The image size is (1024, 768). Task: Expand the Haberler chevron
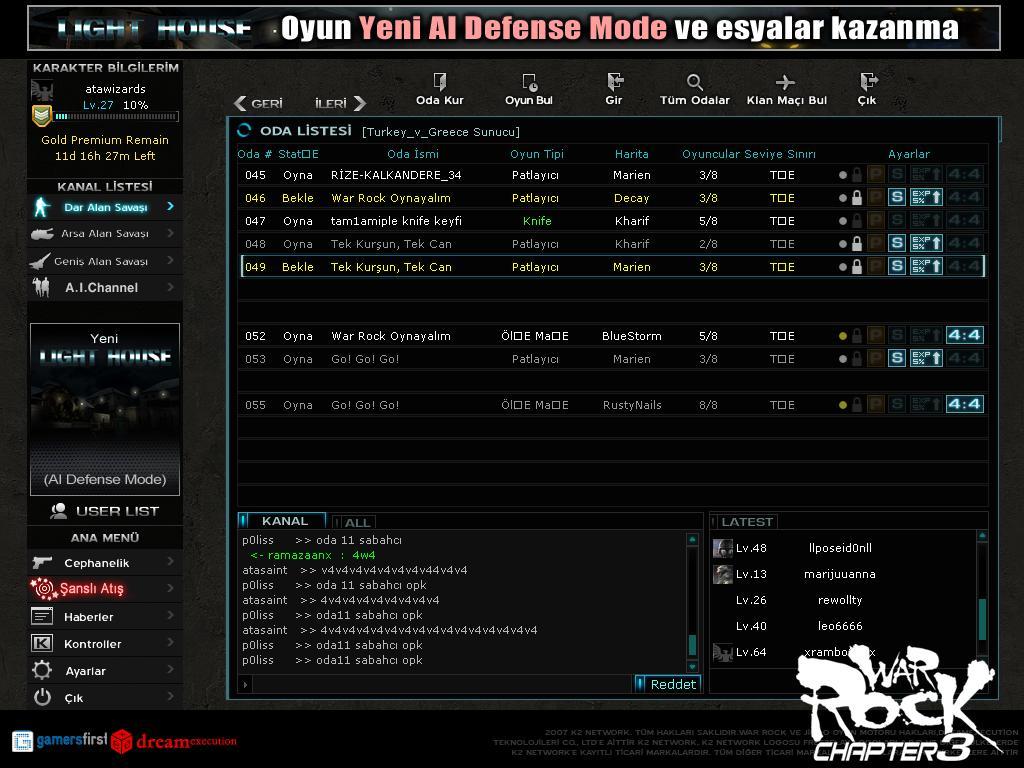pos(170,616)
